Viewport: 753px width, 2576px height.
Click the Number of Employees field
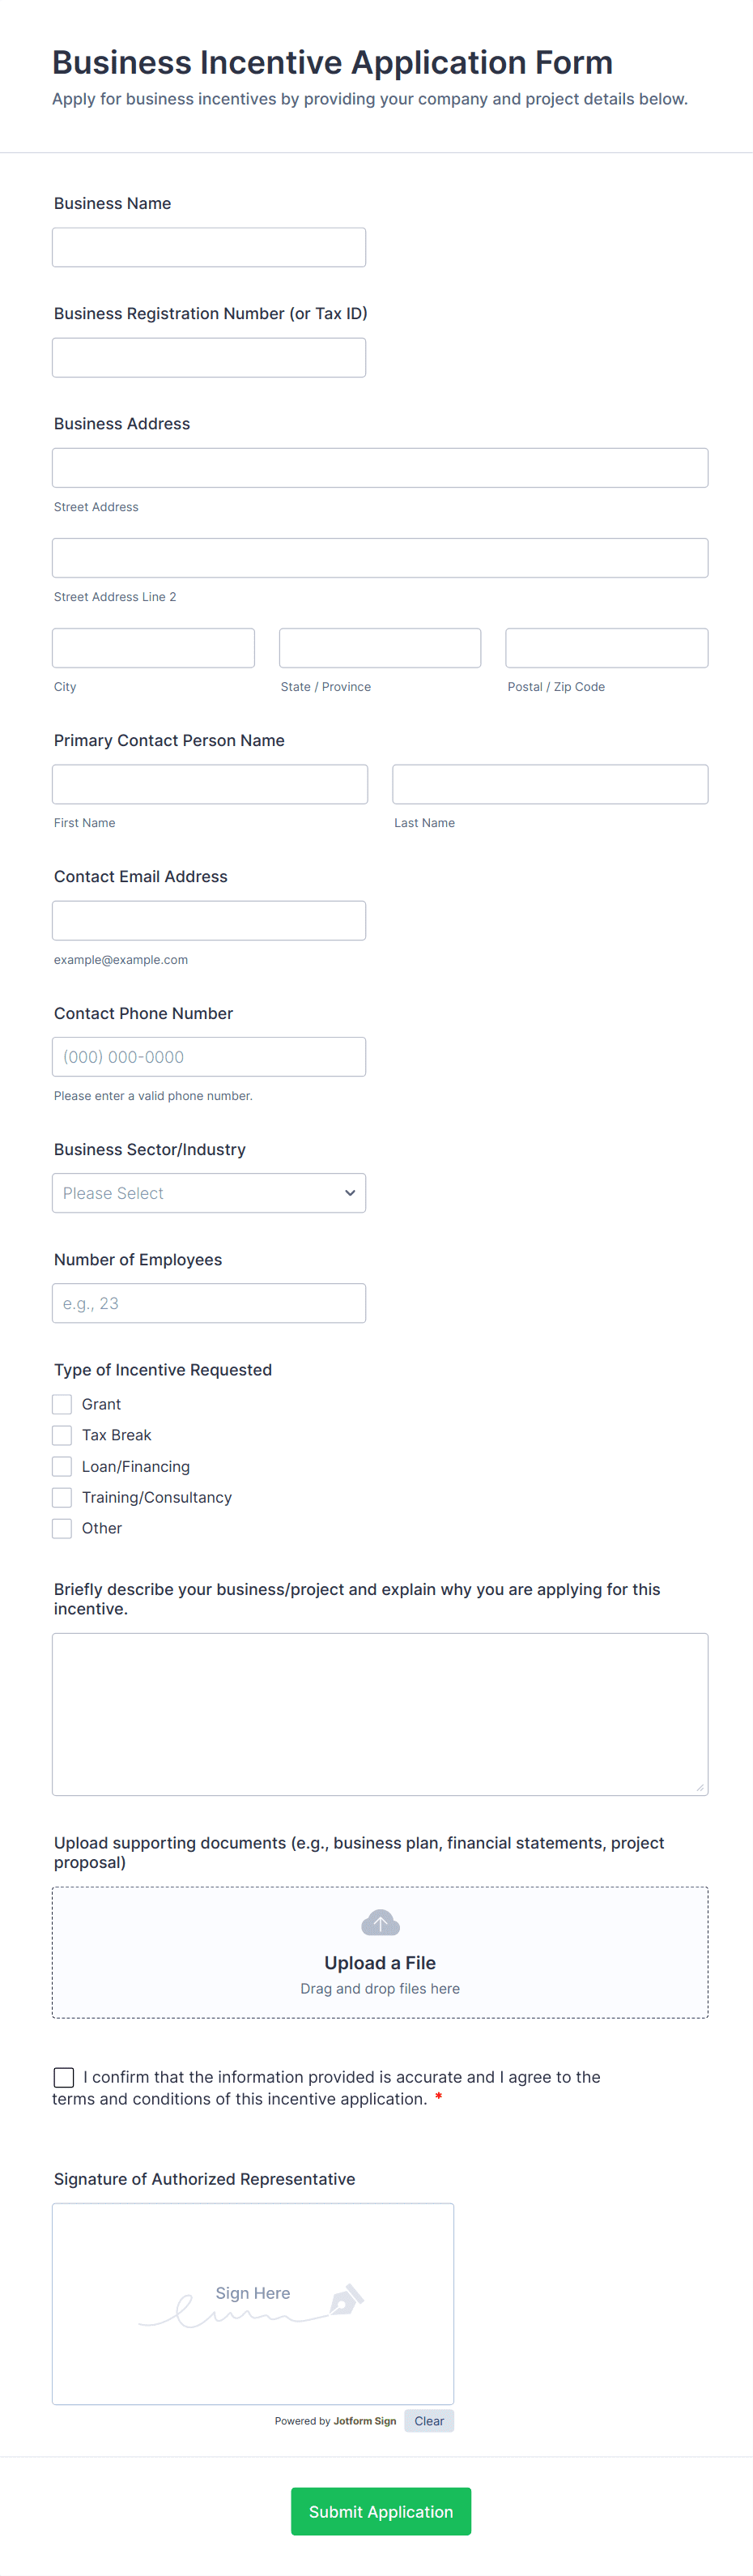pos(209,1303)
